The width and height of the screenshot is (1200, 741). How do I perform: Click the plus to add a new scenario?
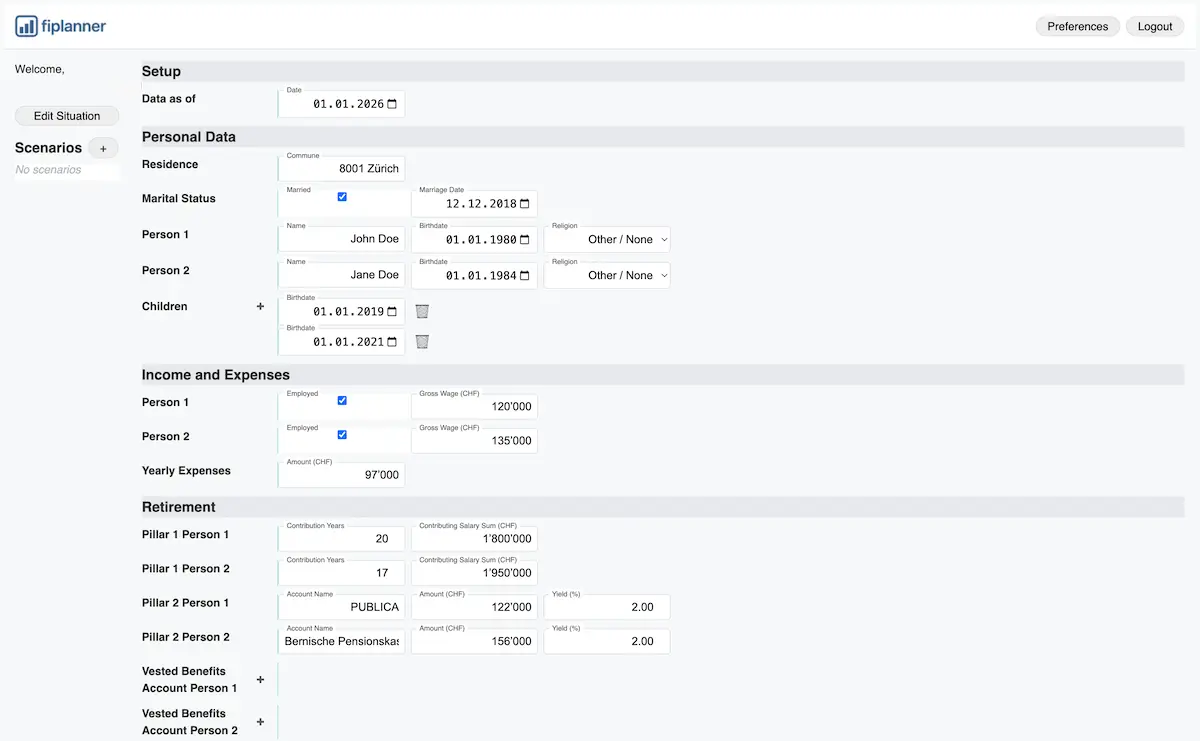(103, 148)
